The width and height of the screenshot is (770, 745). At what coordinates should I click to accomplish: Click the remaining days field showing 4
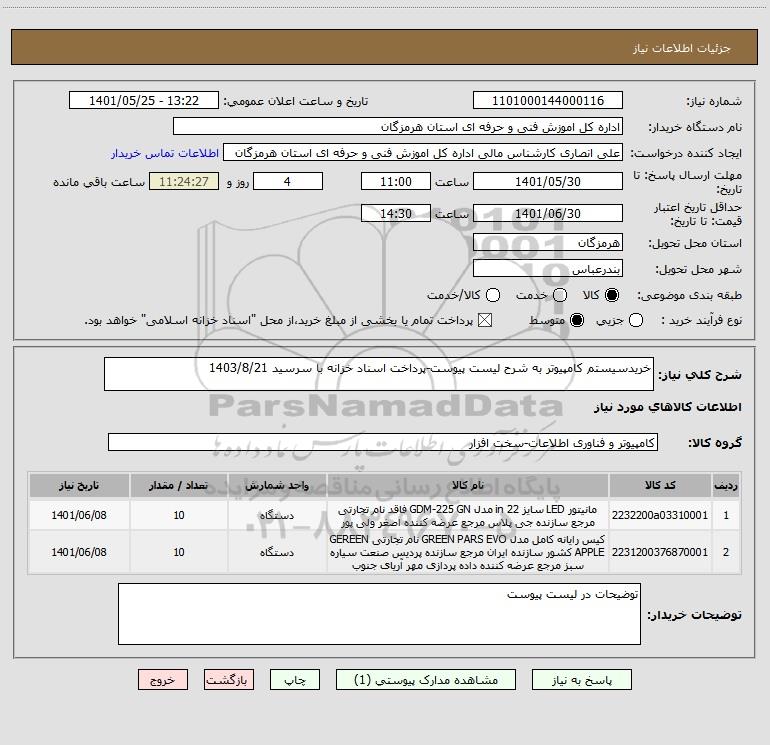click(288, 182)
